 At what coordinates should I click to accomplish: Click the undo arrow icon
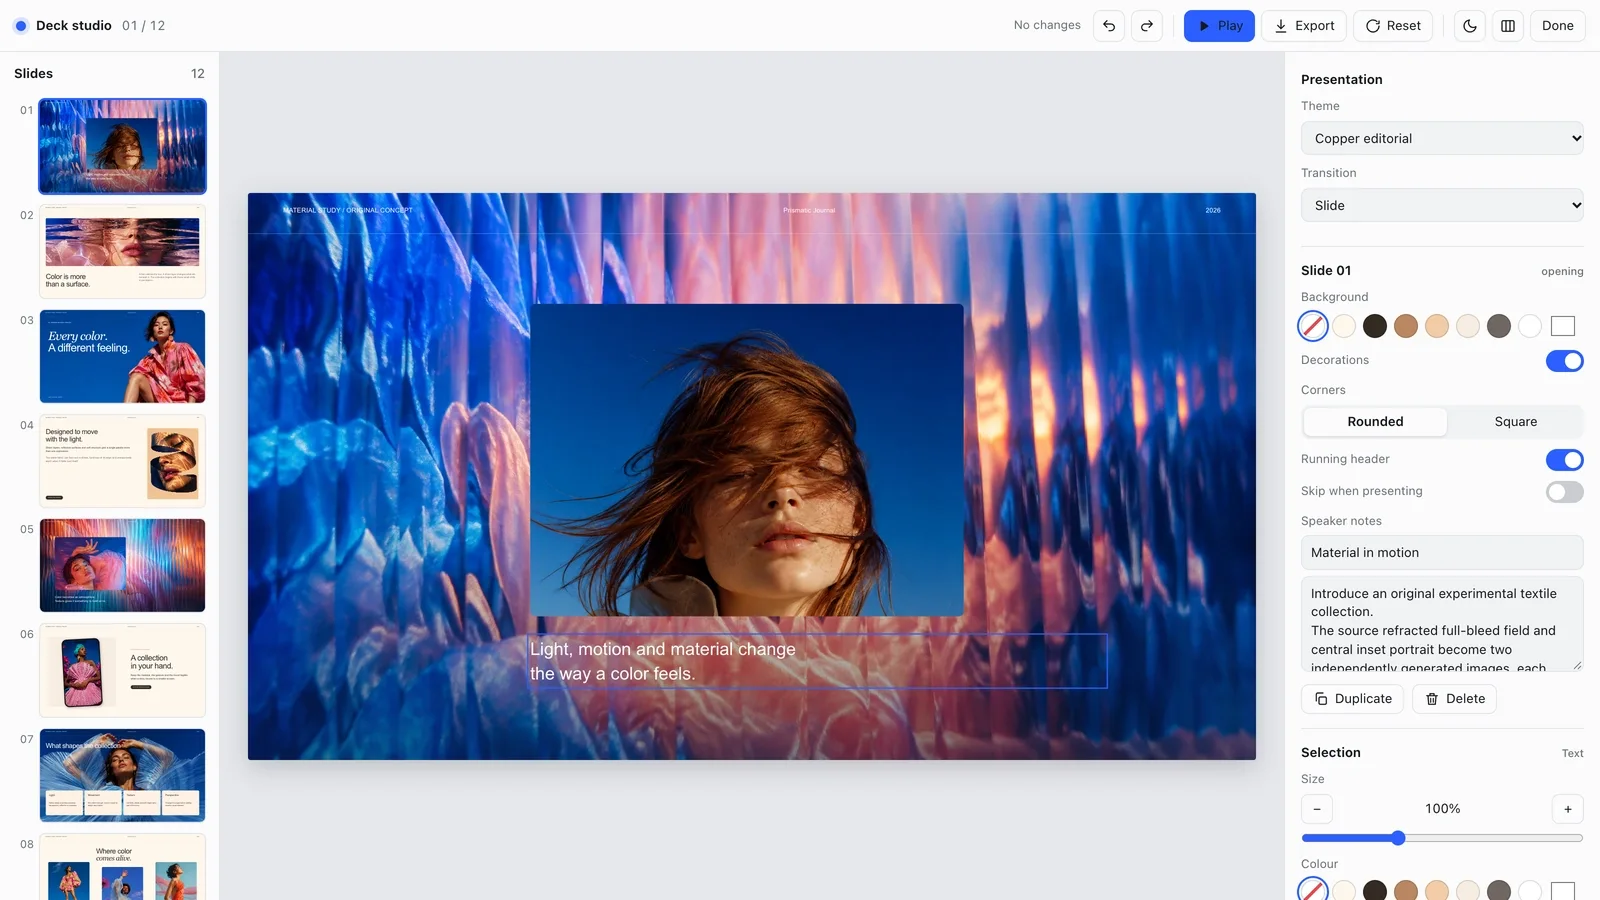coord(1109,26)
